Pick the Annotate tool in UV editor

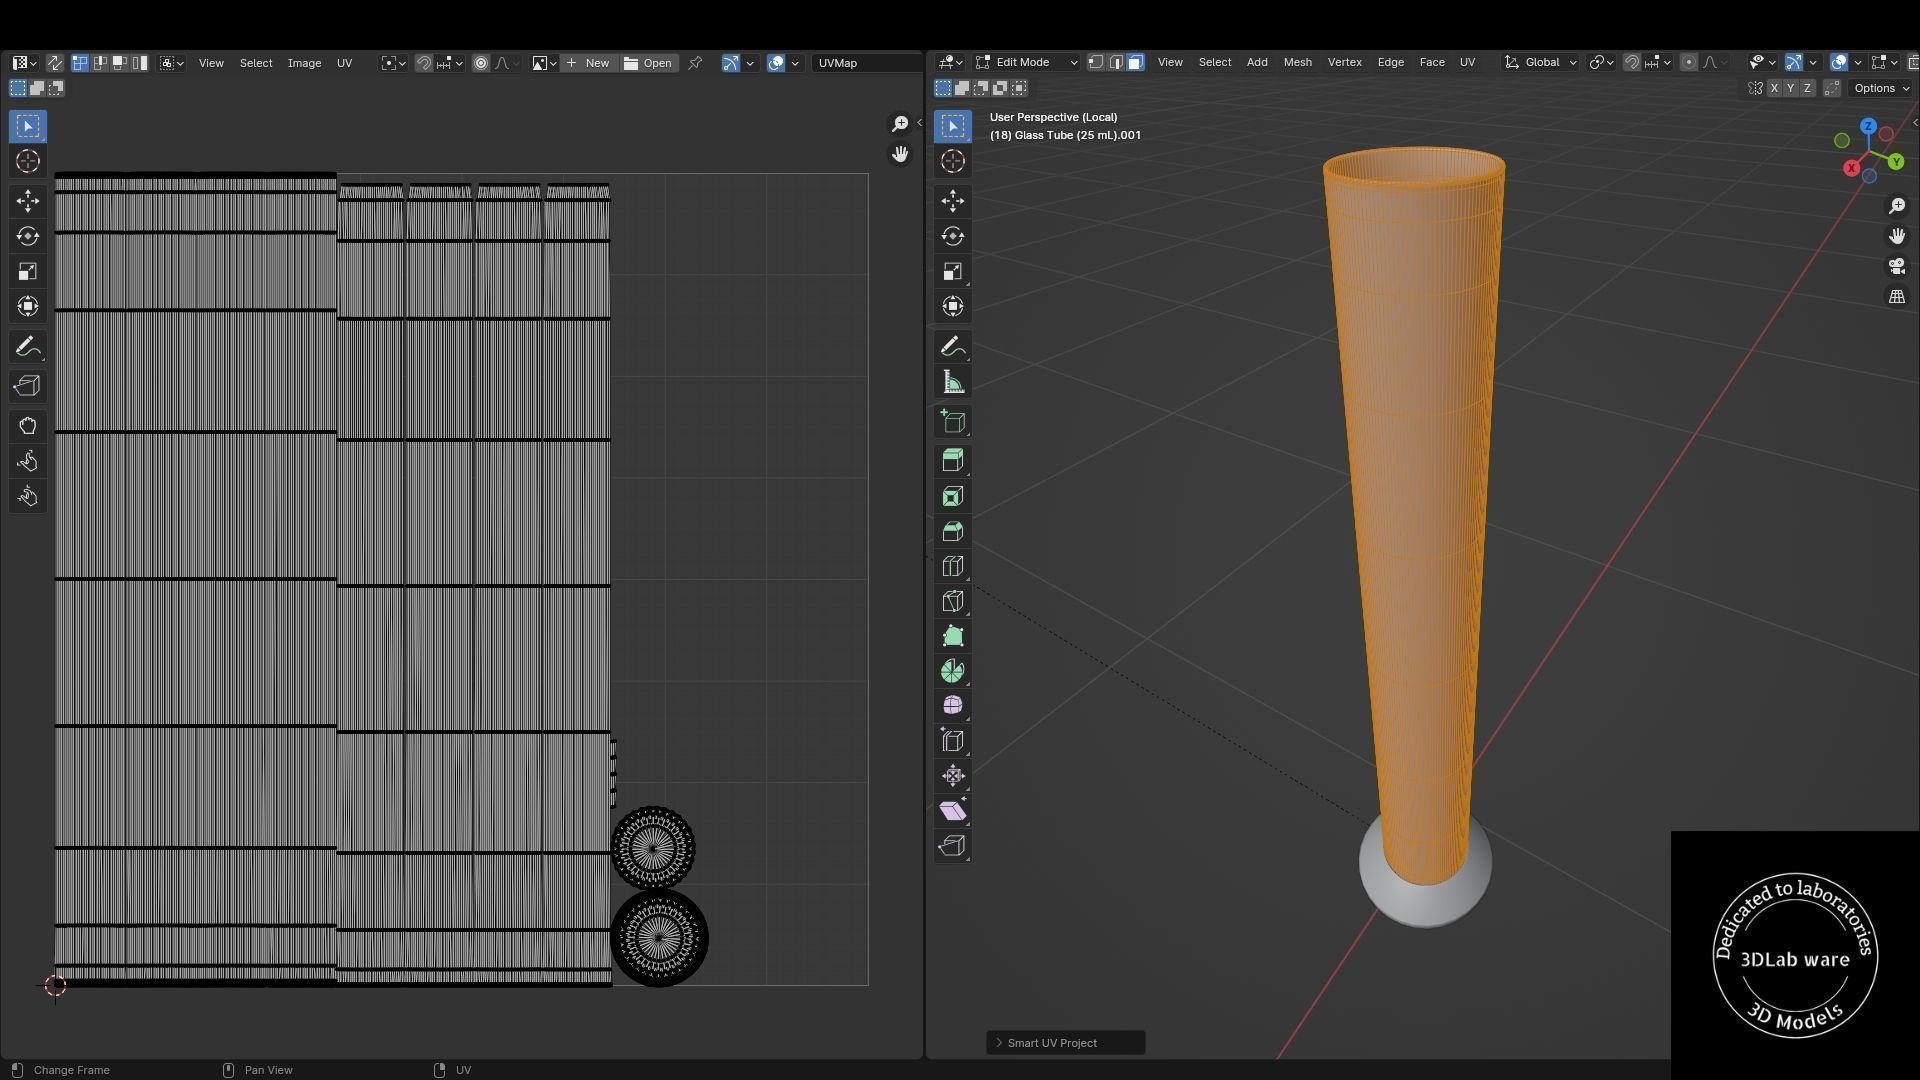click(x=27, y=346)
